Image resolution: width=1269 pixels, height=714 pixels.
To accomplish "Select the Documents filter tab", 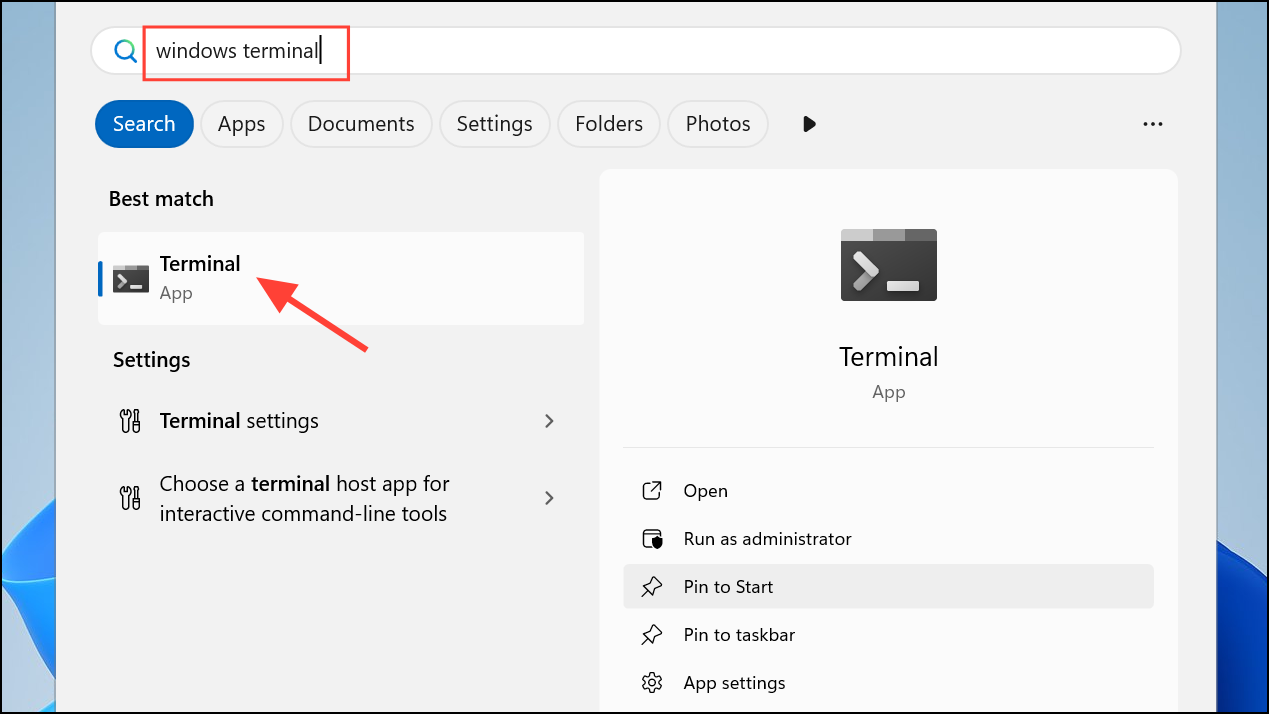I will pos(361,124).
